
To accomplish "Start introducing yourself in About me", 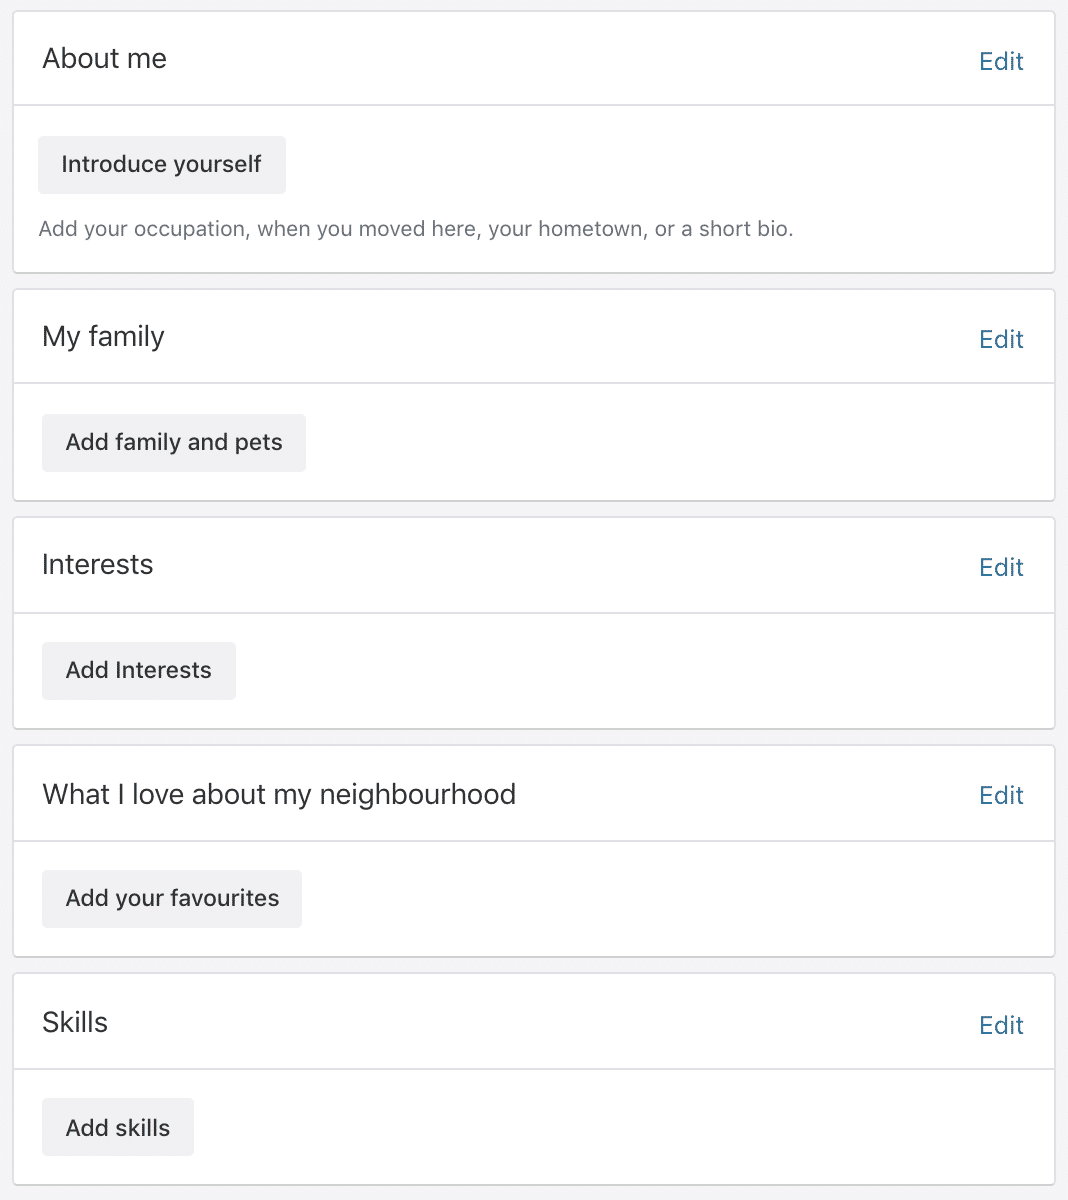I will click(x=161, y=164).
